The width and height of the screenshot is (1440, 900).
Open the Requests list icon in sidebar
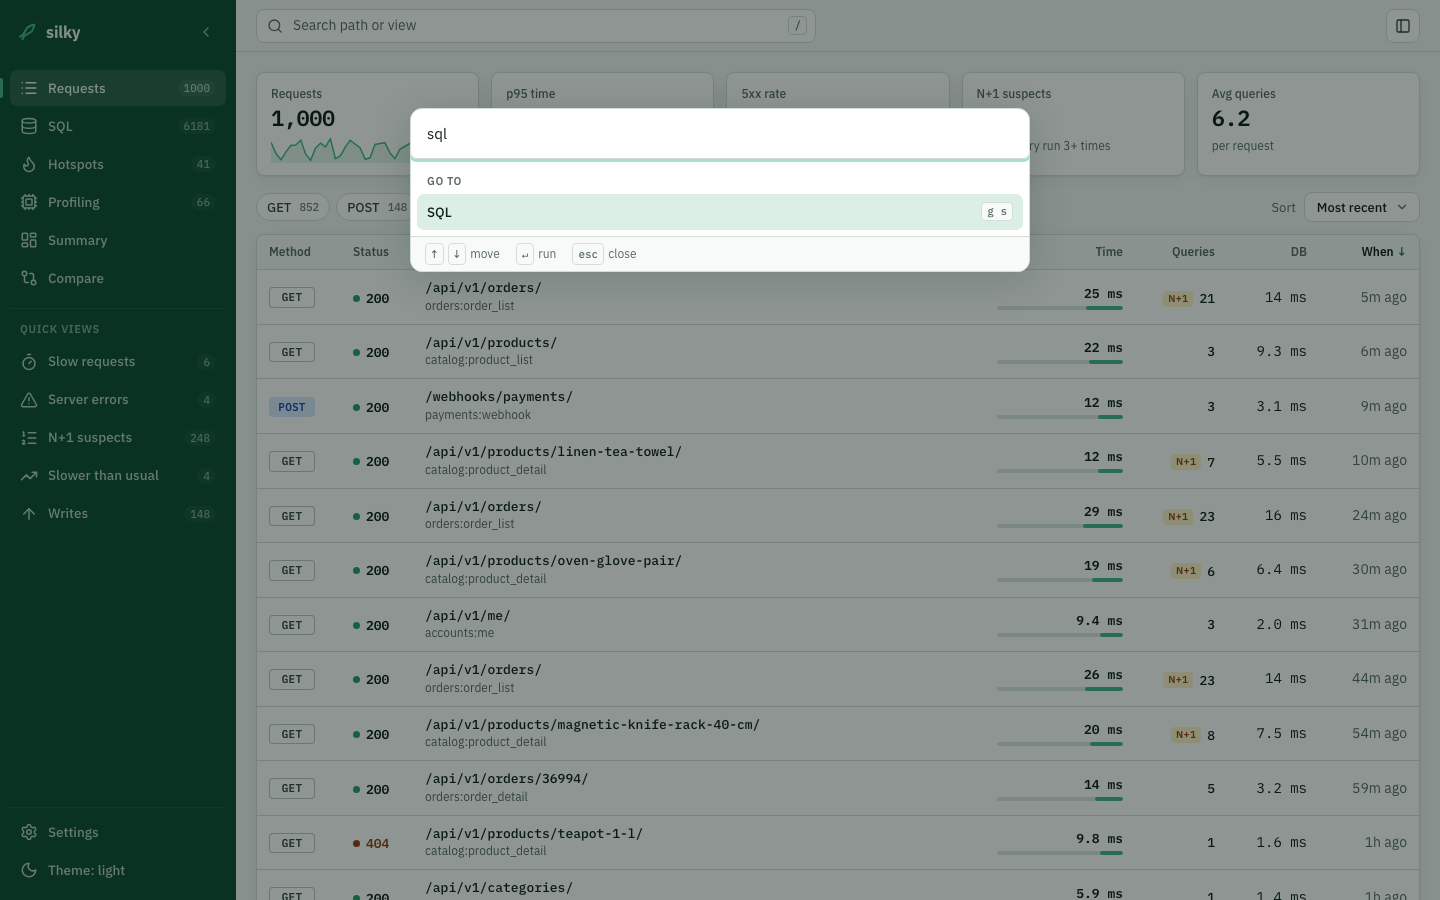pos(29,88)
